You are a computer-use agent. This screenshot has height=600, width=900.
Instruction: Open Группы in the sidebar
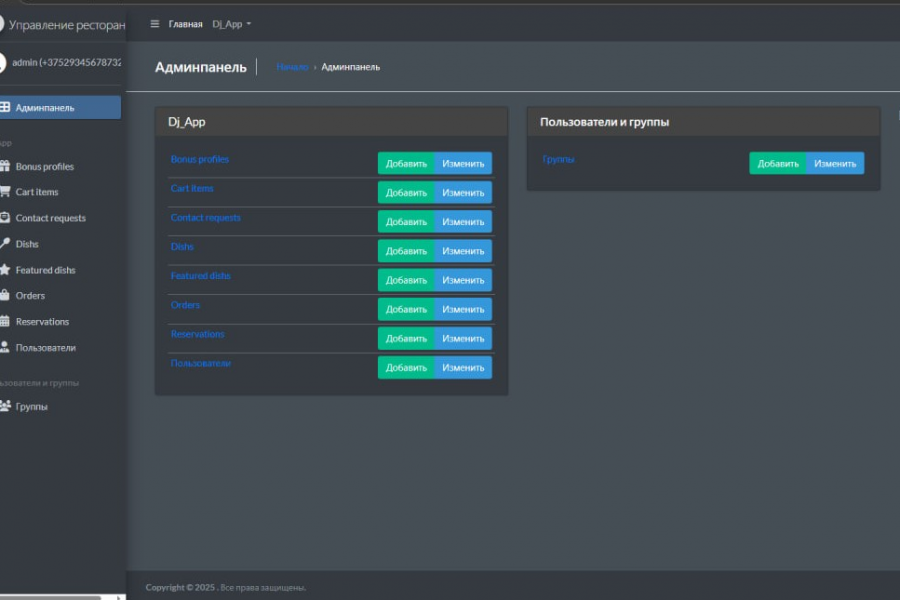click(x=31, y=407)
